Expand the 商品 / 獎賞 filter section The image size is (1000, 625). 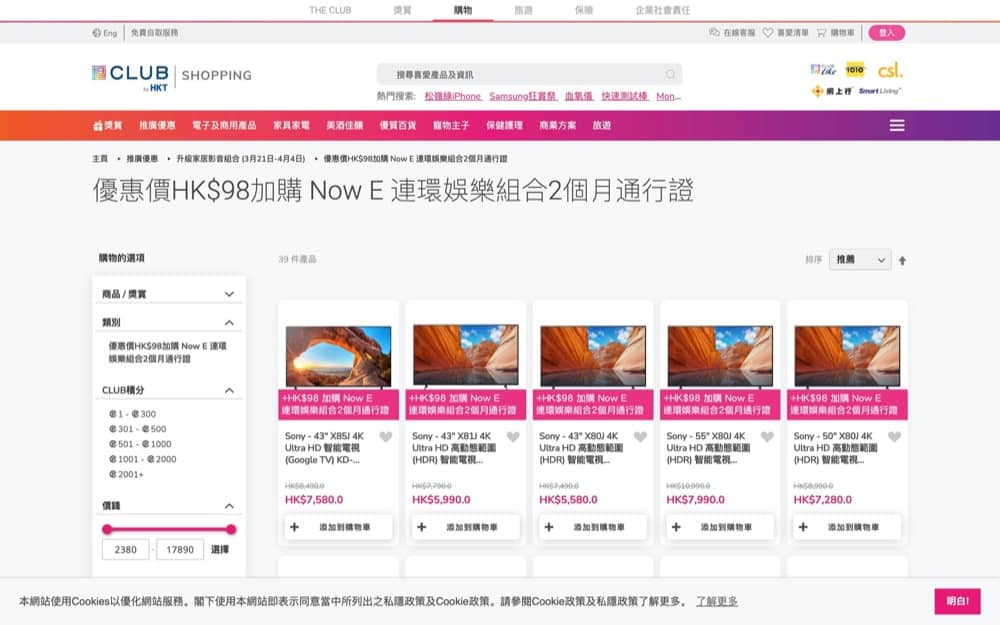[x=168, y=294]
